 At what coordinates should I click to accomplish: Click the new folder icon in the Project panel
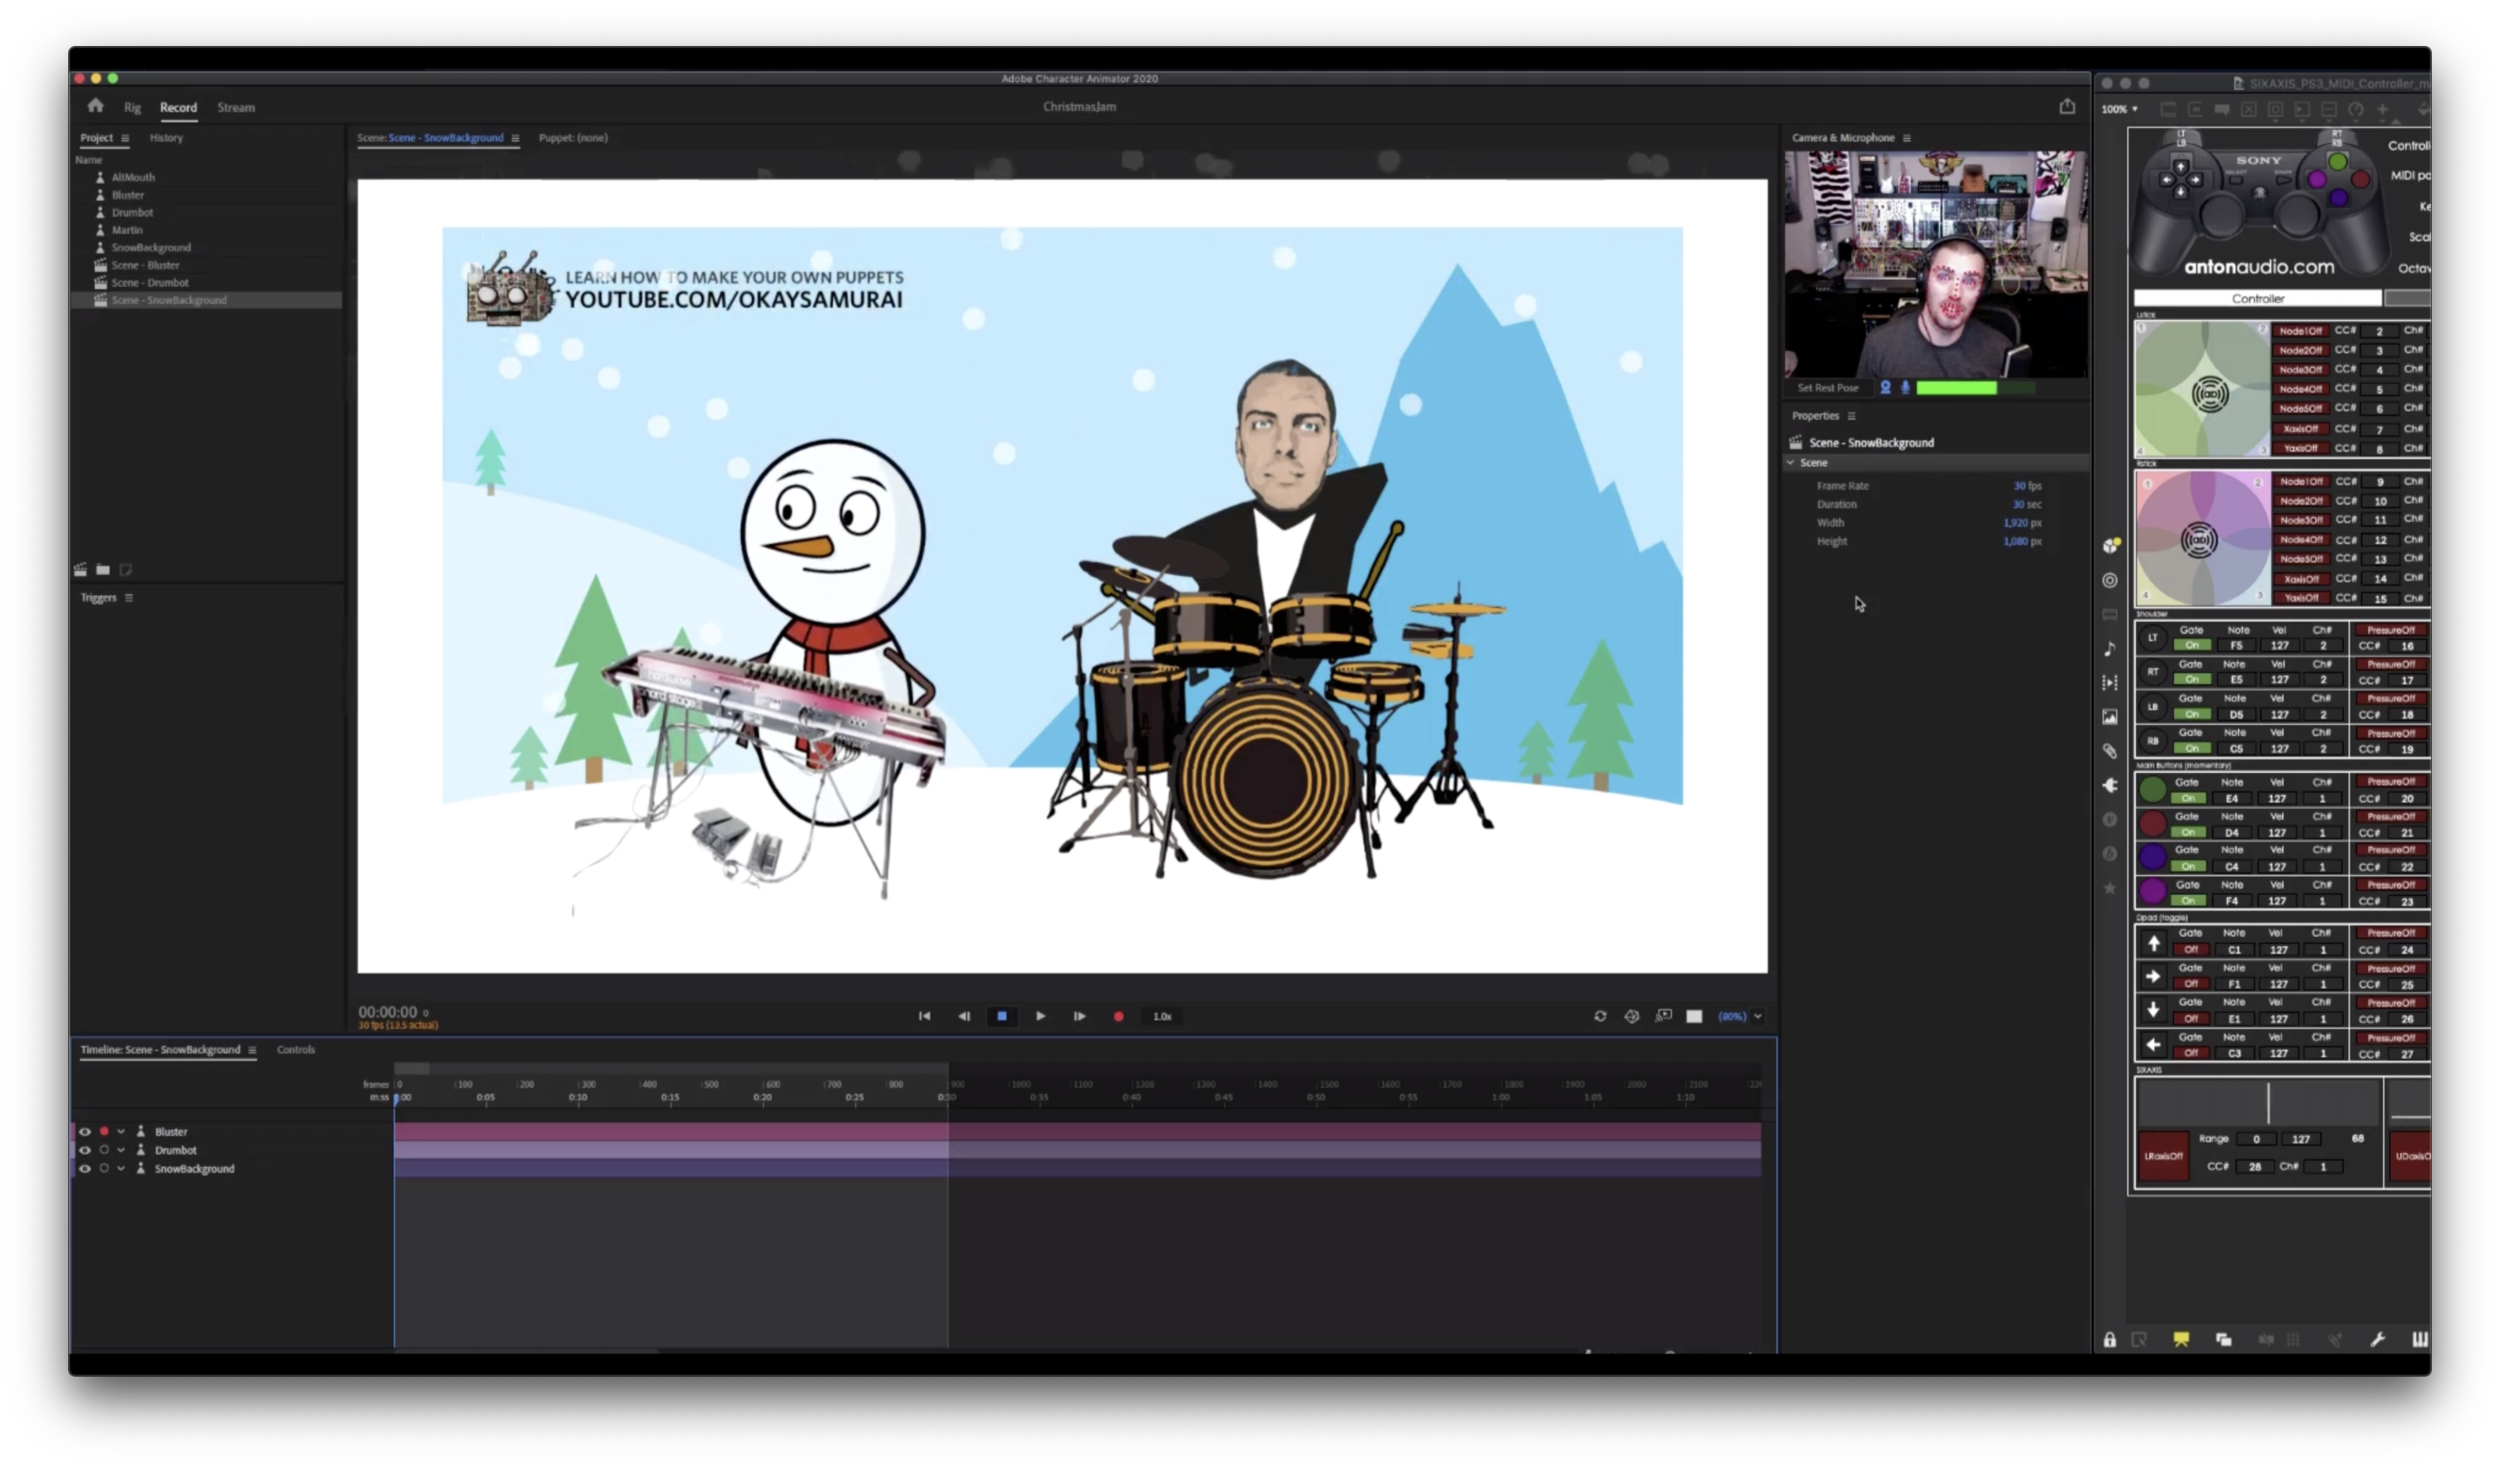[103, 570]
